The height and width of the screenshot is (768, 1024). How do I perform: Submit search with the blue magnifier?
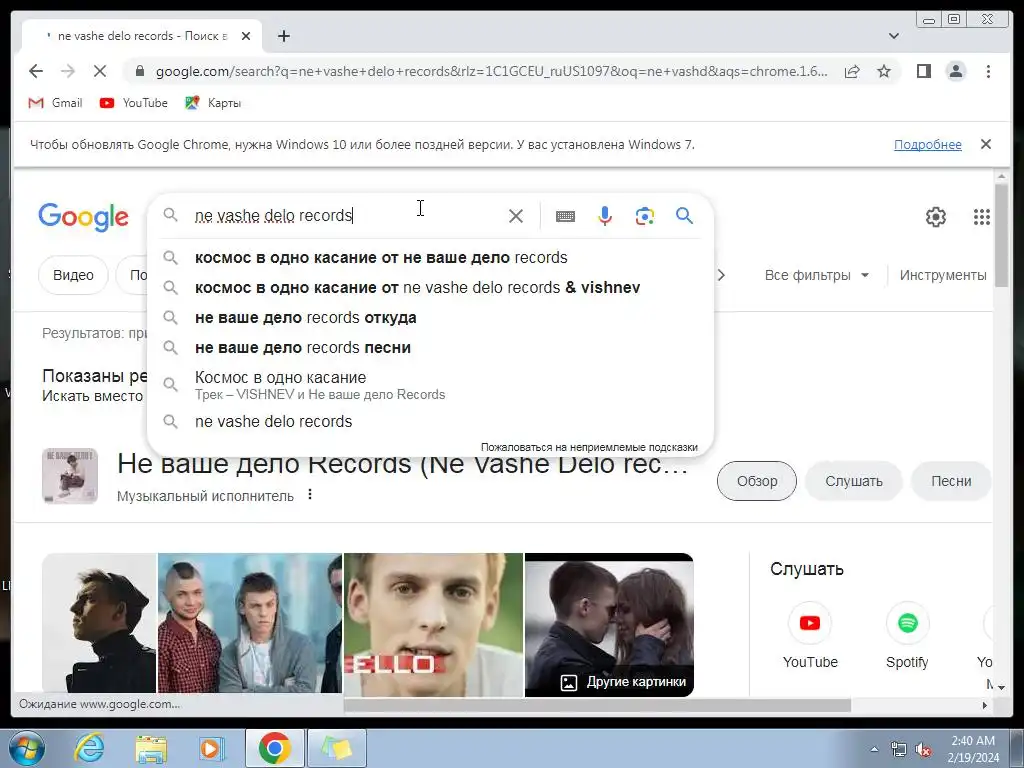684,216
